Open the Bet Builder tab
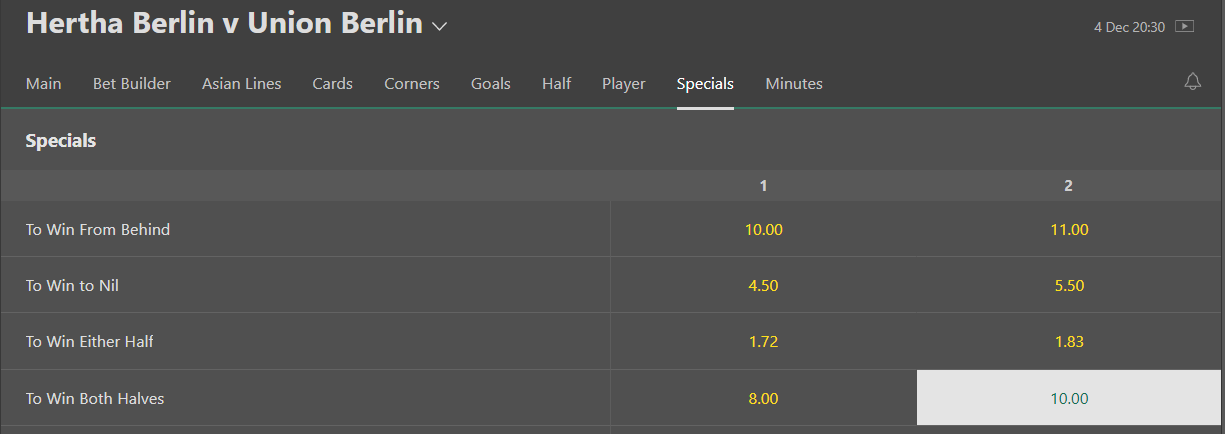1225x434 pixels. click(132, 84)
